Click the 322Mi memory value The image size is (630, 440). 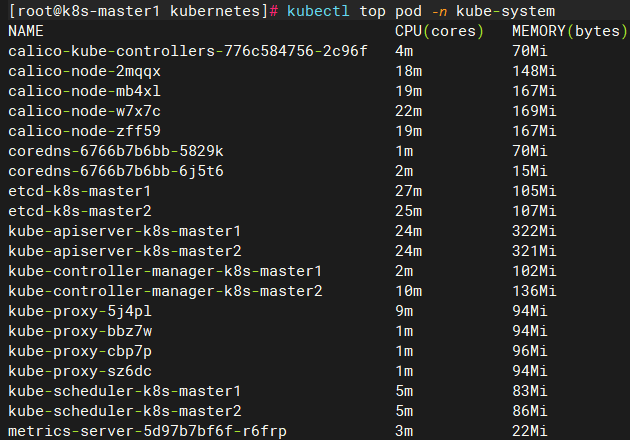coord(534,231)
